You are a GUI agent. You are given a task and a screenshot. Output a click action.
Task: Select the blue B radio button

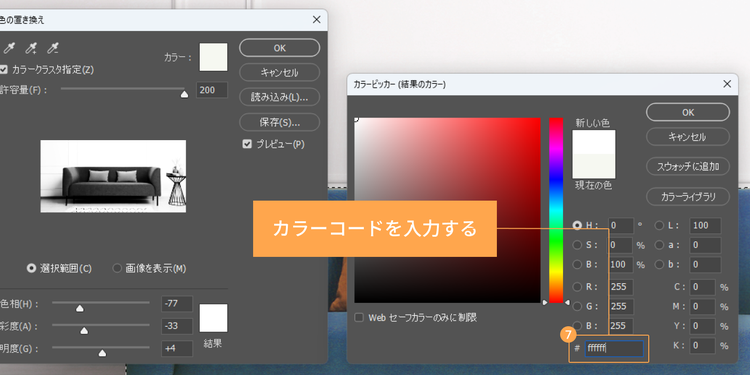point(577,326)
